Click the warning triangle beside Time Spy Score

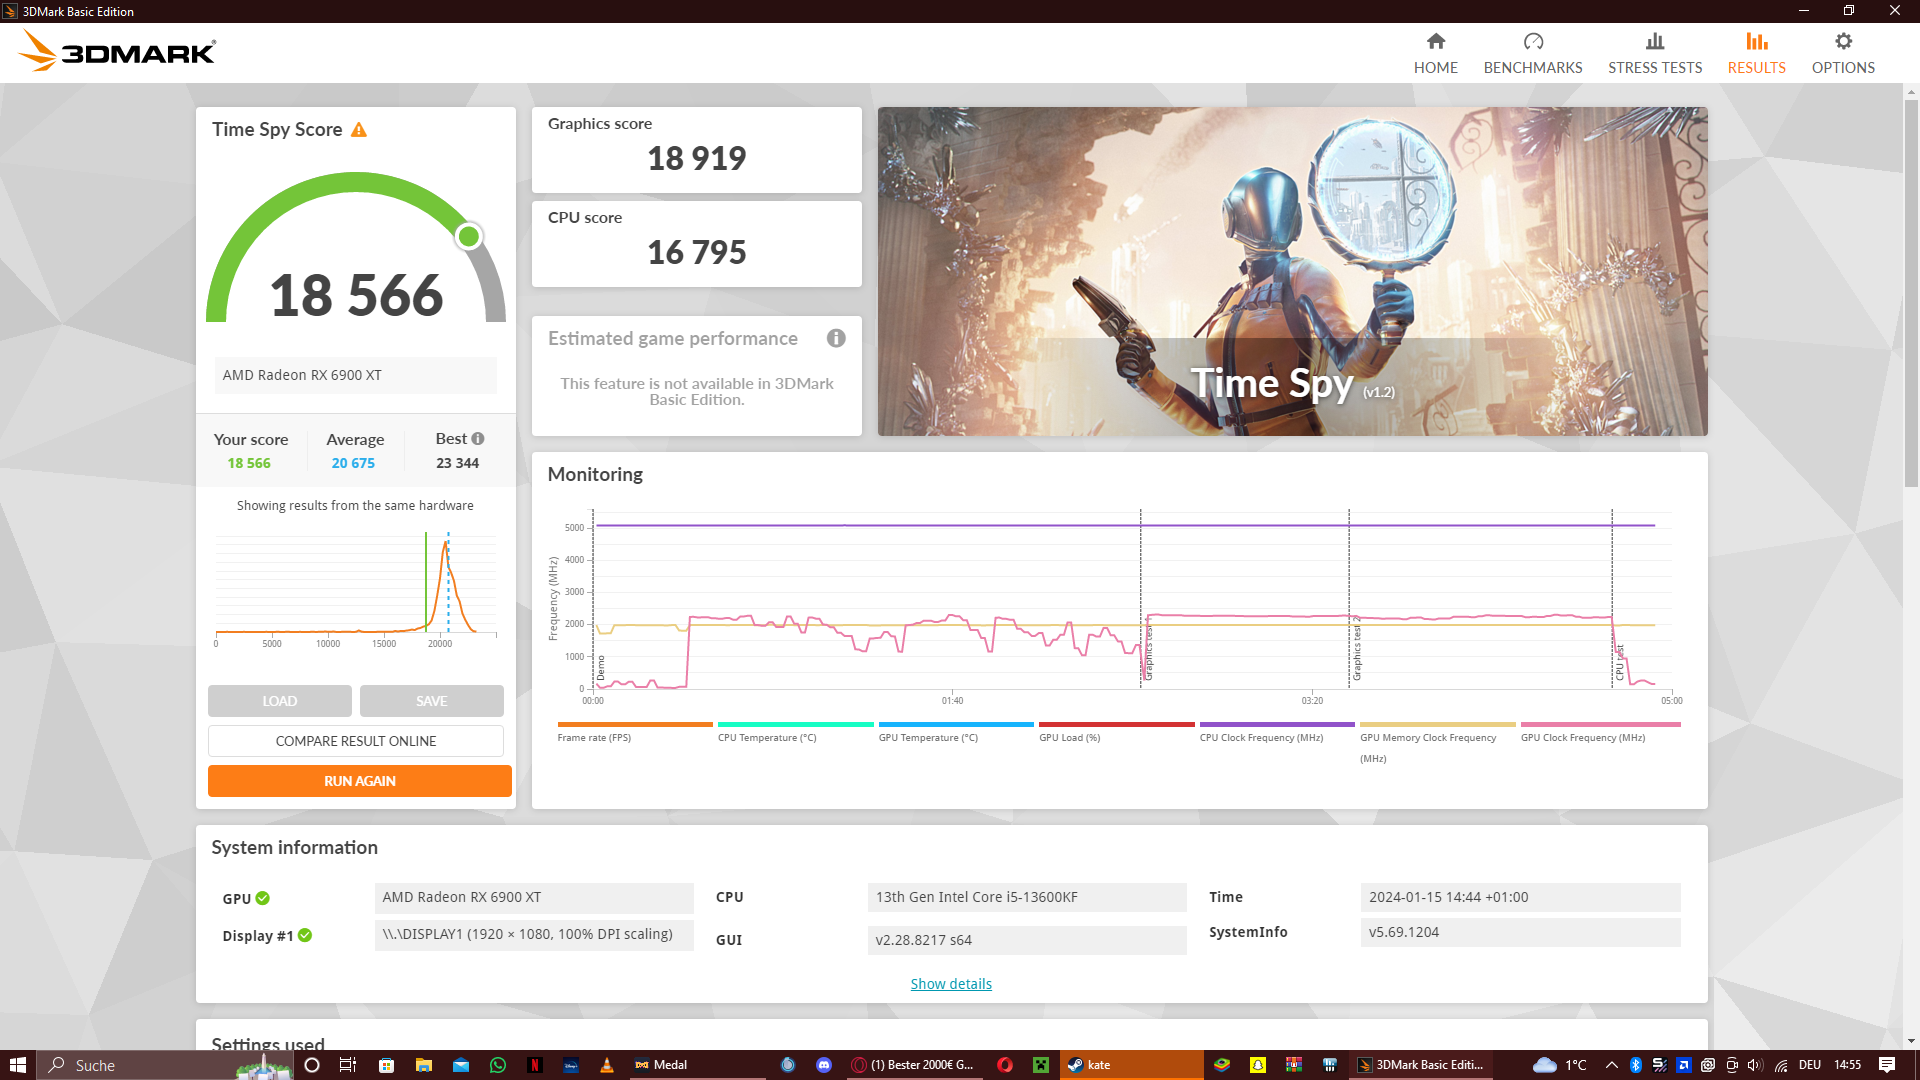[x=360, y=129]
